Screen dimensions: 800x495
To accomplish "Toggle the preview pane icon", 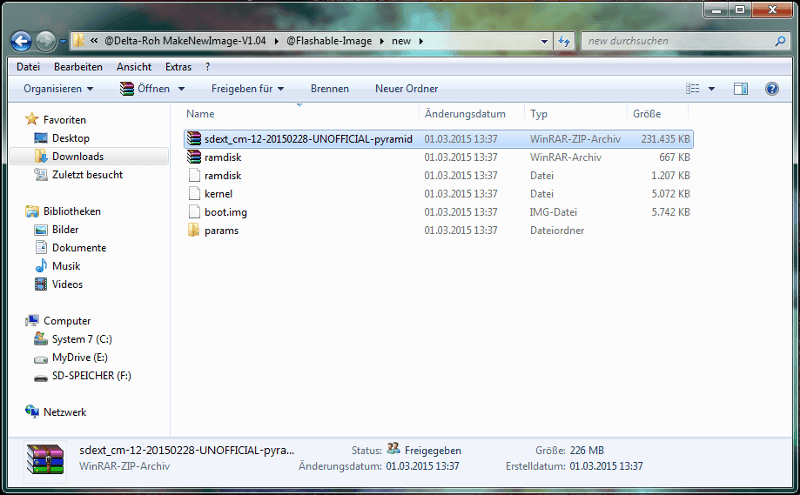I will coord(741,89).
